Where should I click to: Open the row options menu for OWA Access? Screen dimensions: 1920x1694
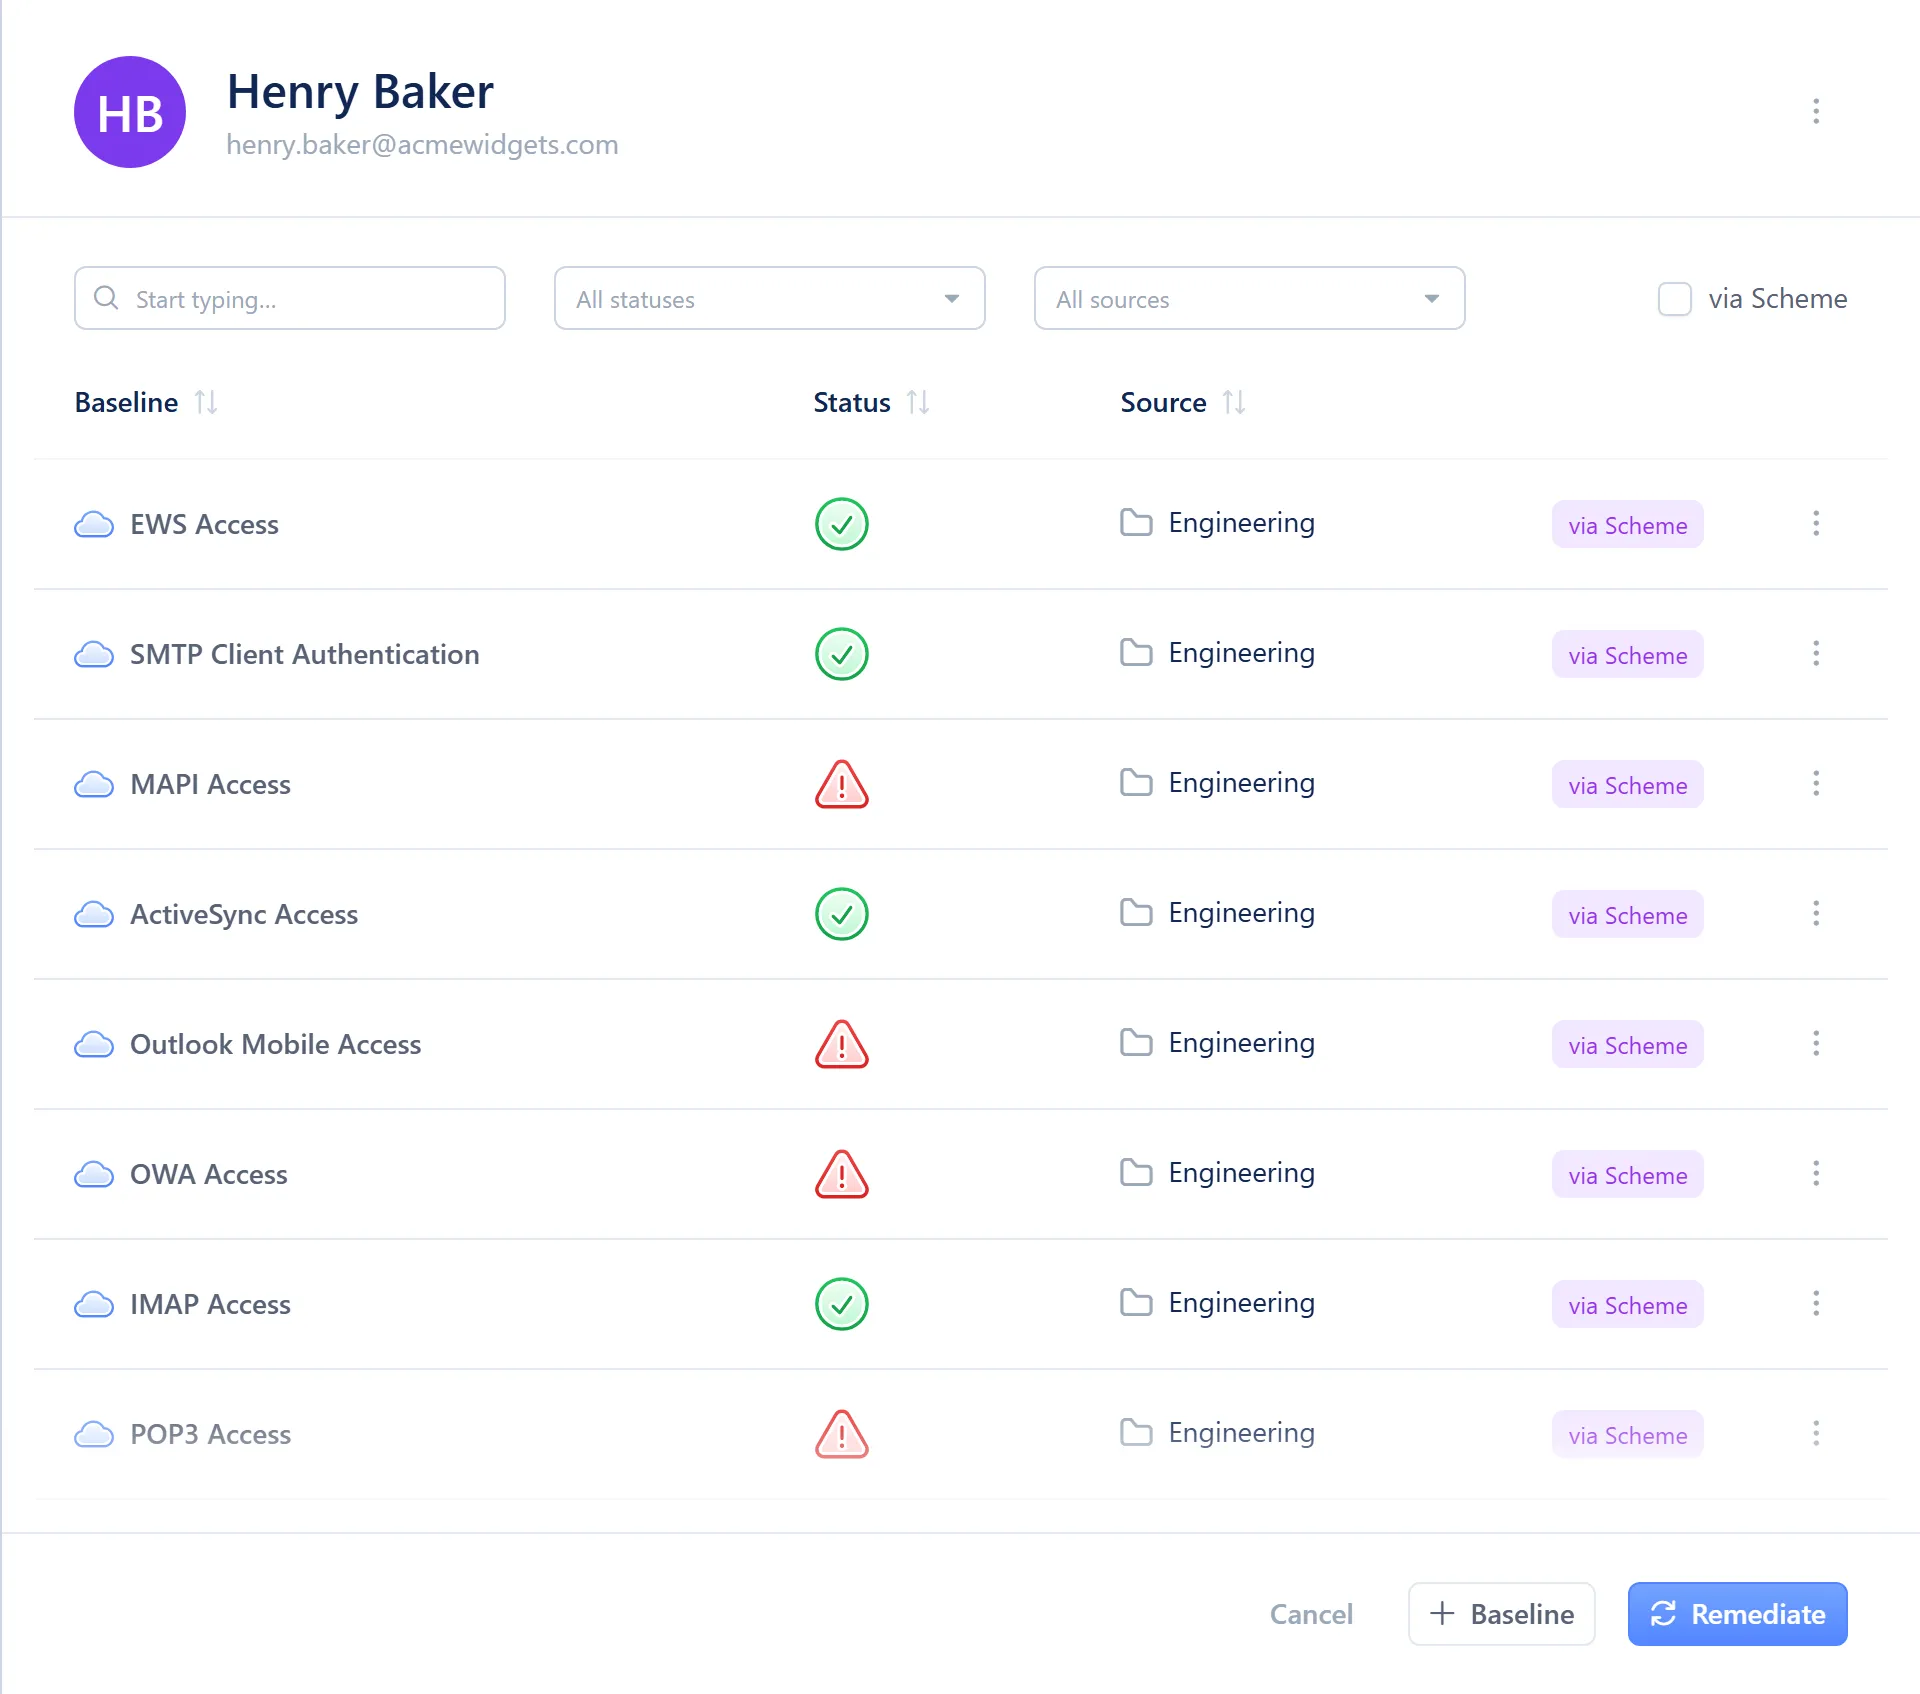1816,1174
